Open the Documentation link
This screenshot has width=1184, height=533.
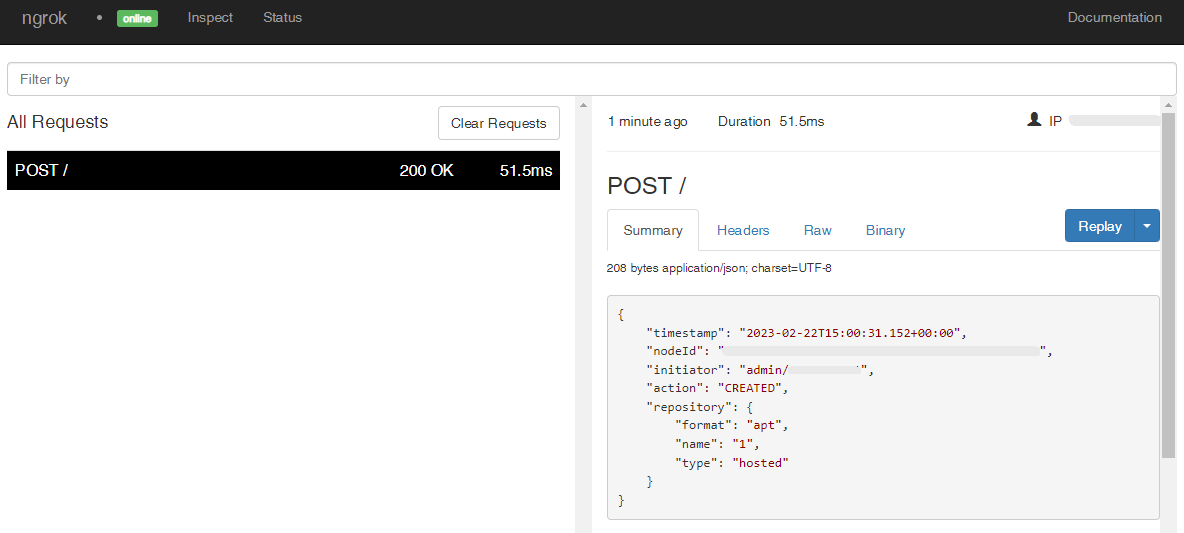(x=1115, y=17)
